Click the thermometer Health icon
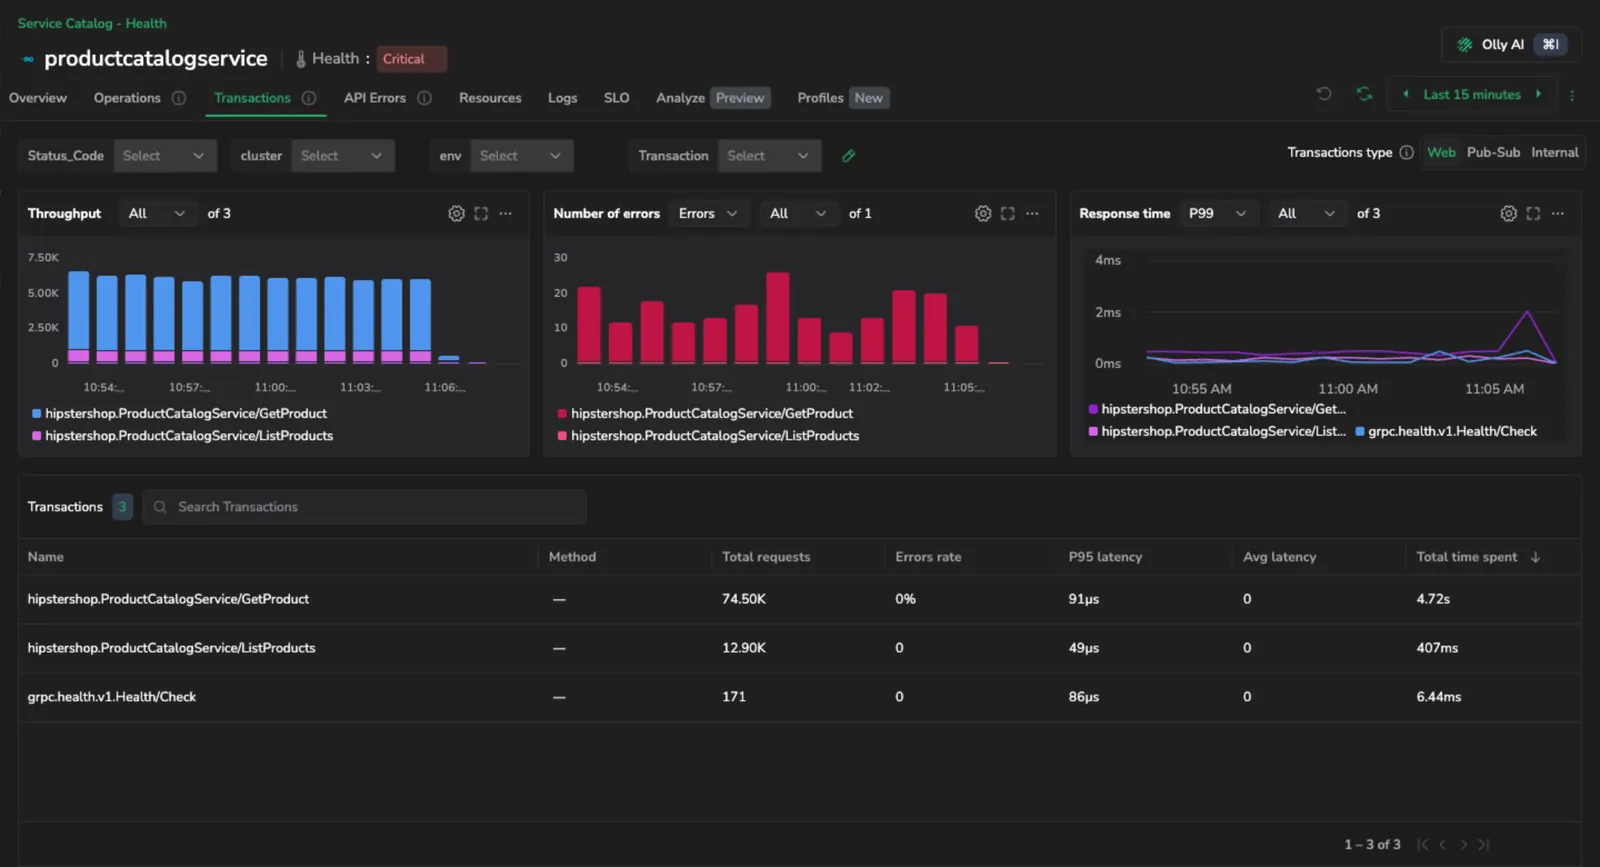 pos(300,59)
